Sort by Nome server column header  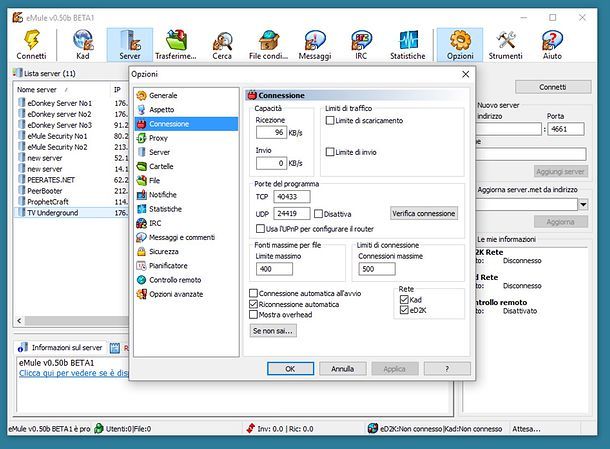(62, 90)
